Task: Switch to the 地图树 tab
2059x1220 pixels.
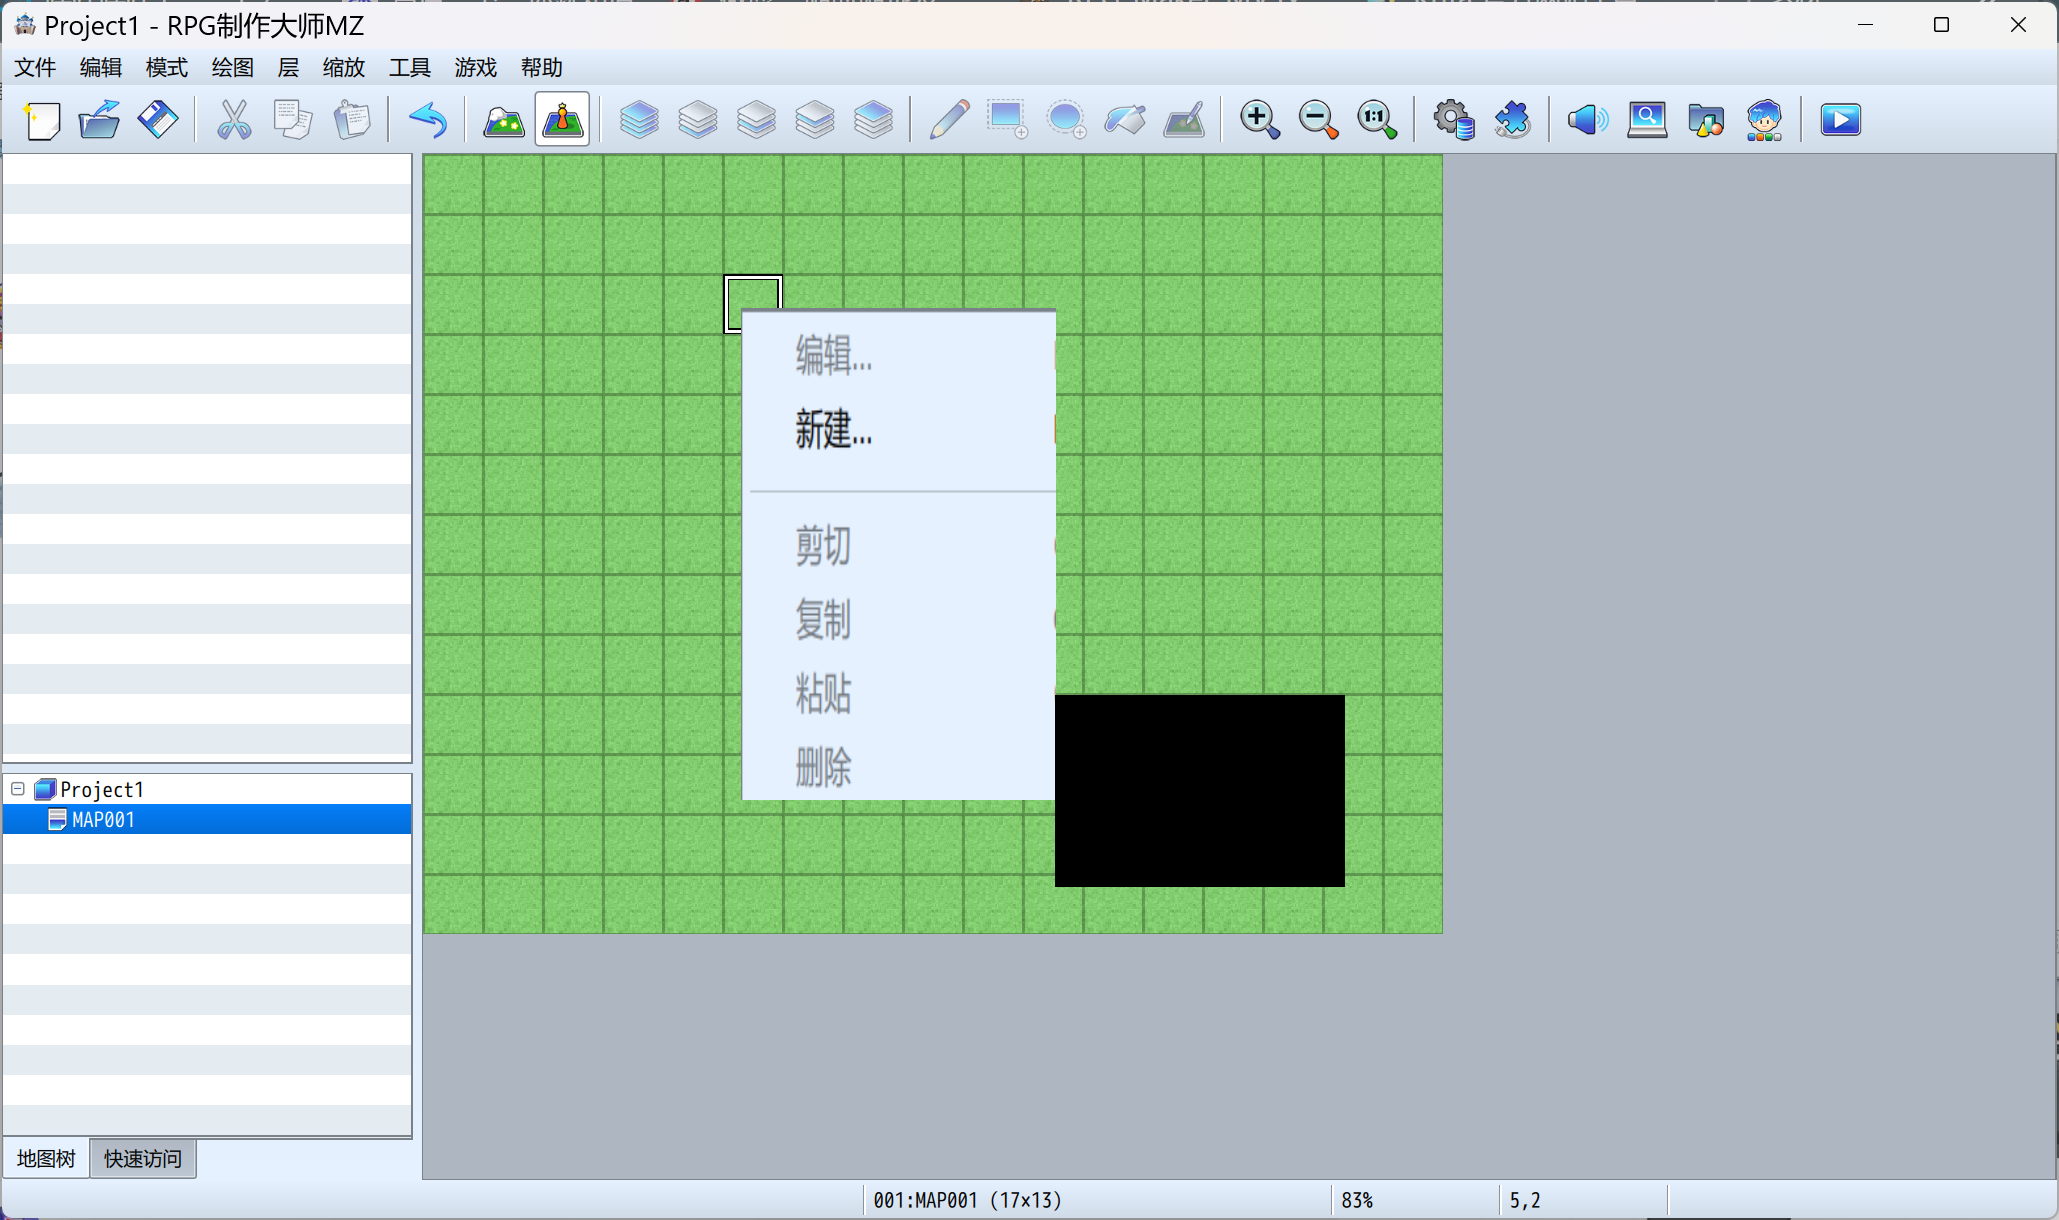Action: (x=46, y=1159)
